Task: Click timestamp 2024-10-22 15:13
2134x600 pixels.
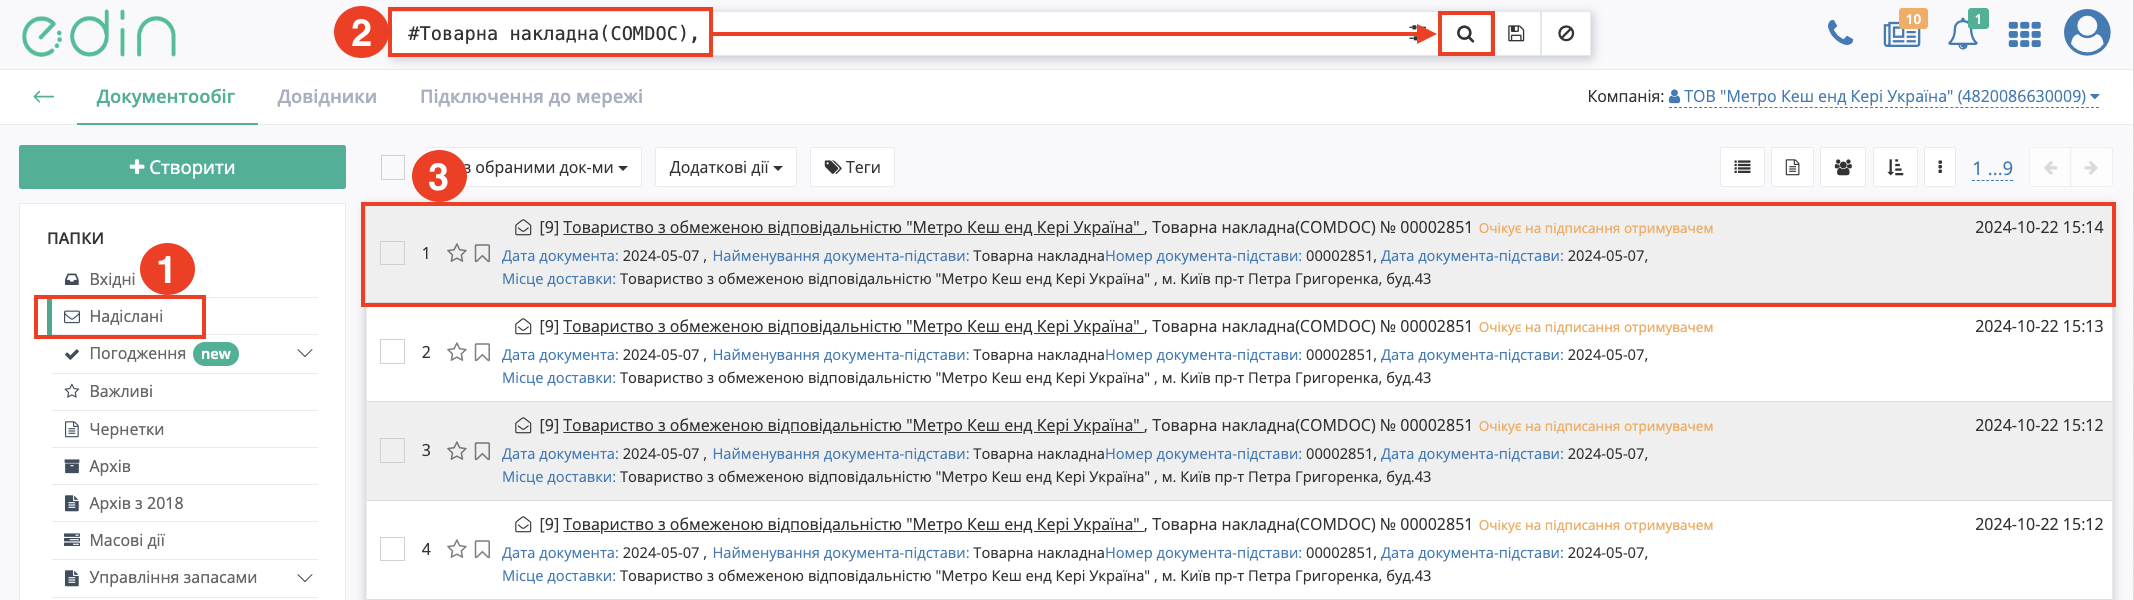Action: pos(2038,326)
